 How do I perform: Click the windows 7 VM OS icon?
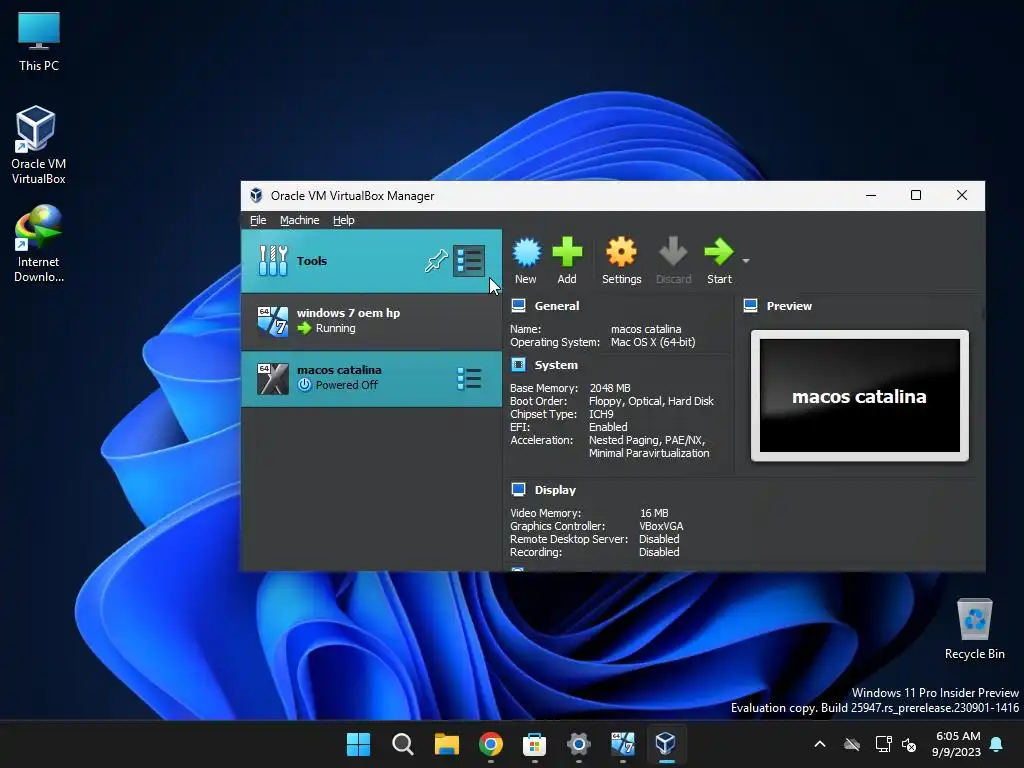(272, 321)
